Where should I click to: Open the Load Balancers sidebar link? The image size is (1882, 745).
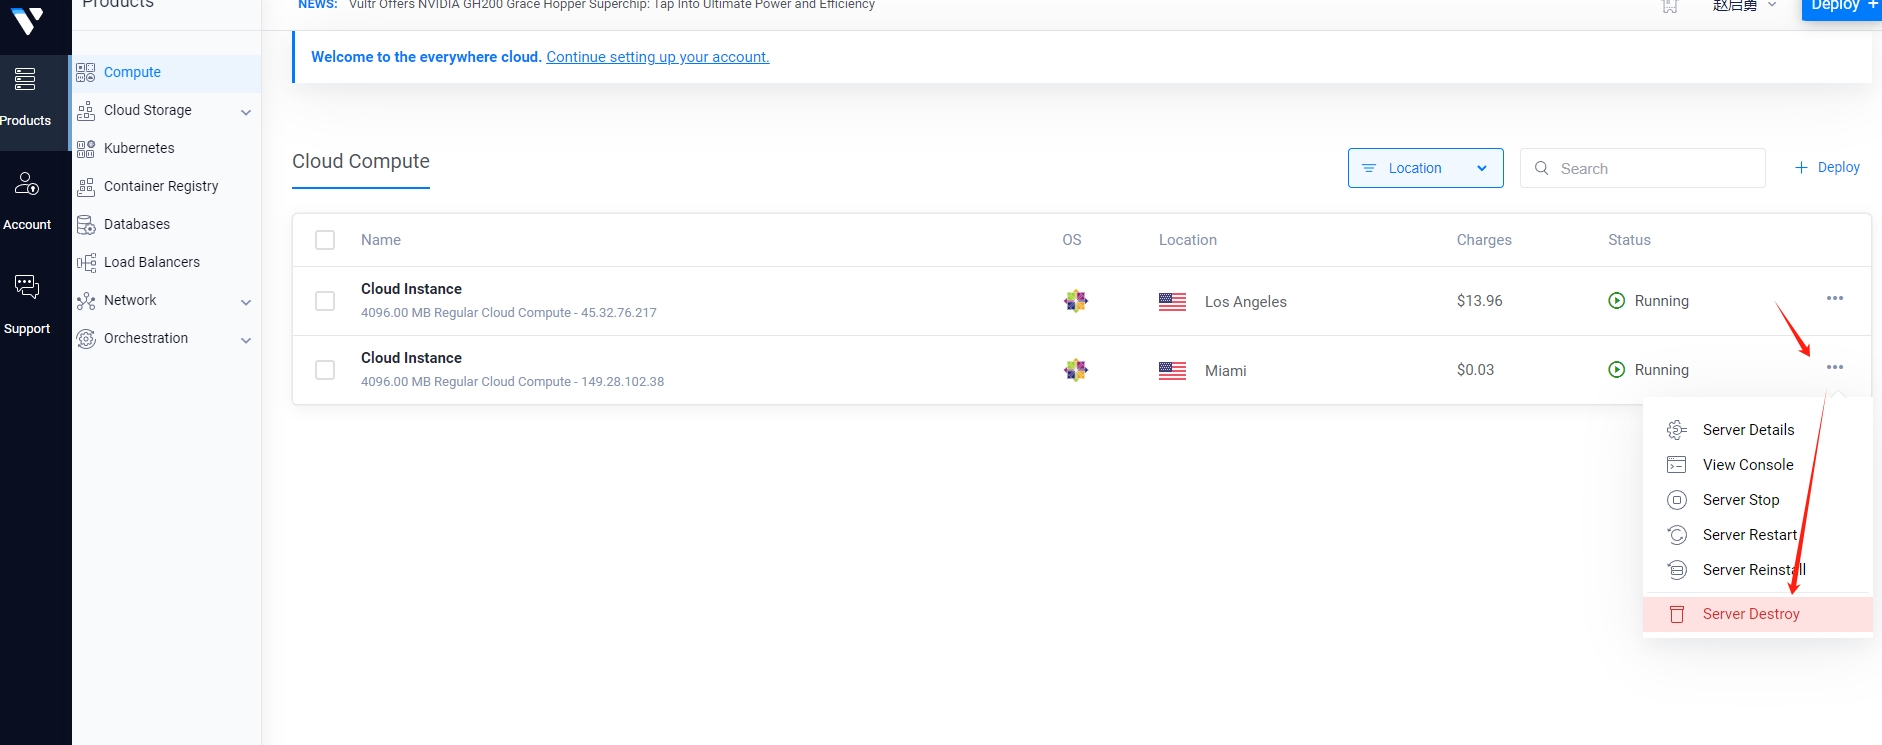click(152, 262)
